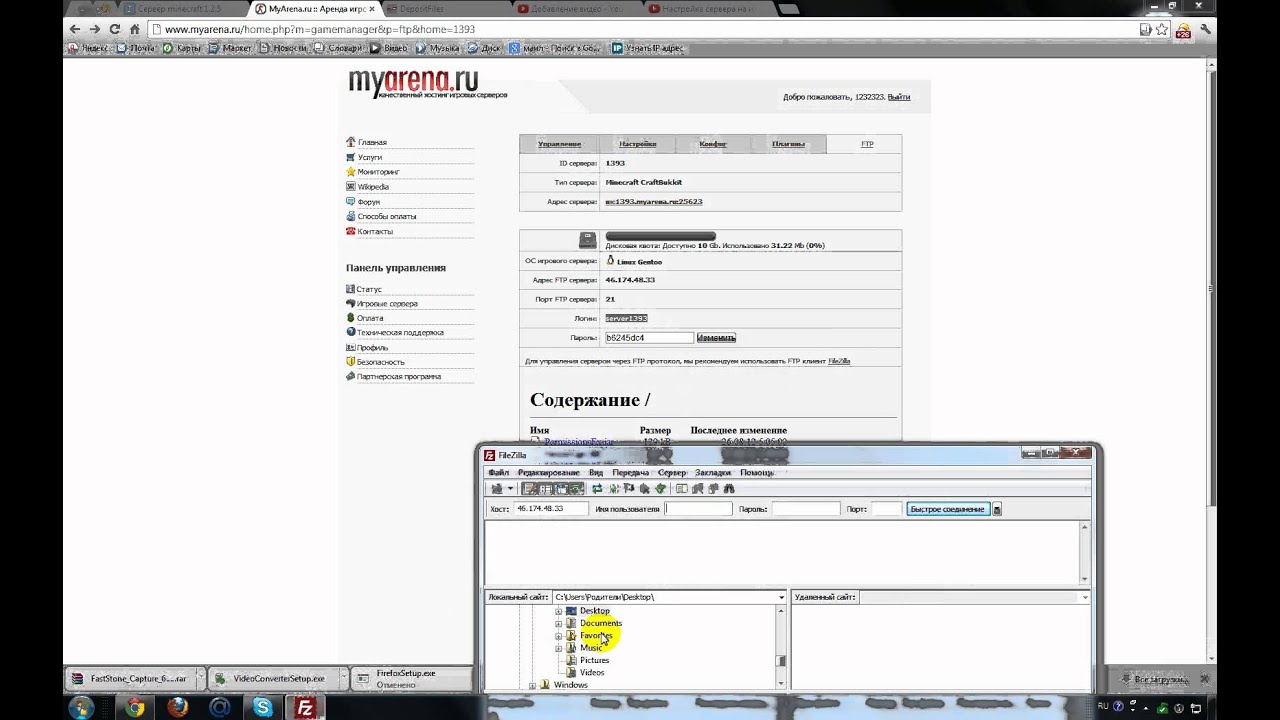
Task: Open the Помощь menu in FileZilla
Action: click(757, 472)
